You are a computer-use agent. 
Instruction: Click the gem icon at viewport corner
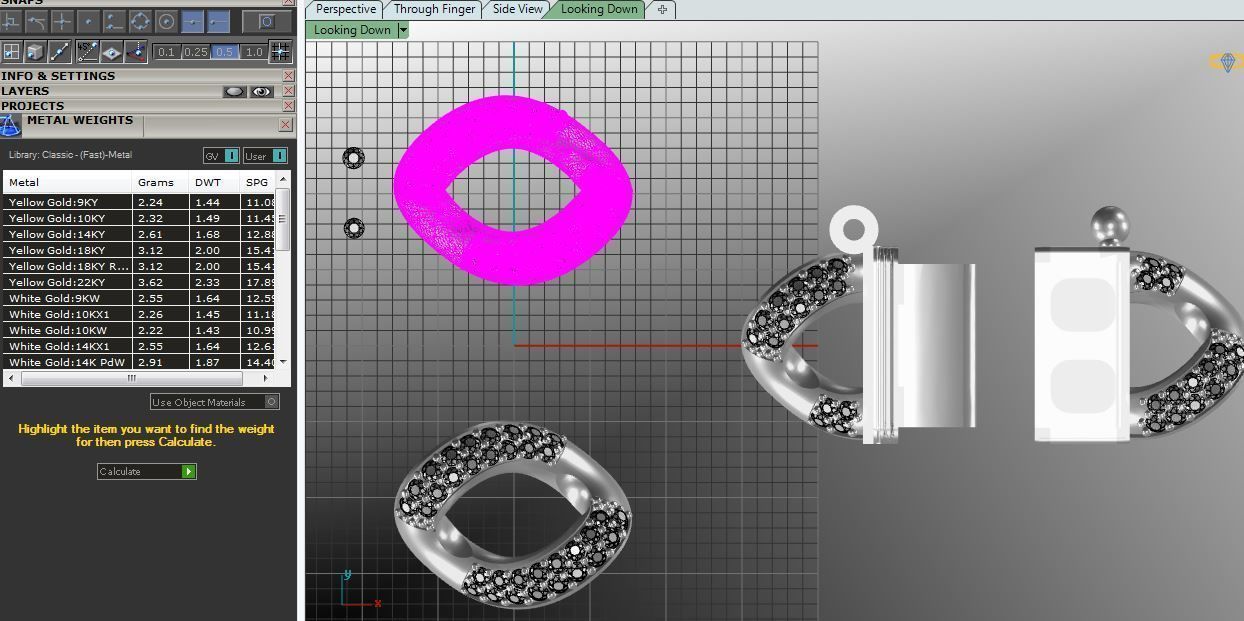[x=1227, y=62]
